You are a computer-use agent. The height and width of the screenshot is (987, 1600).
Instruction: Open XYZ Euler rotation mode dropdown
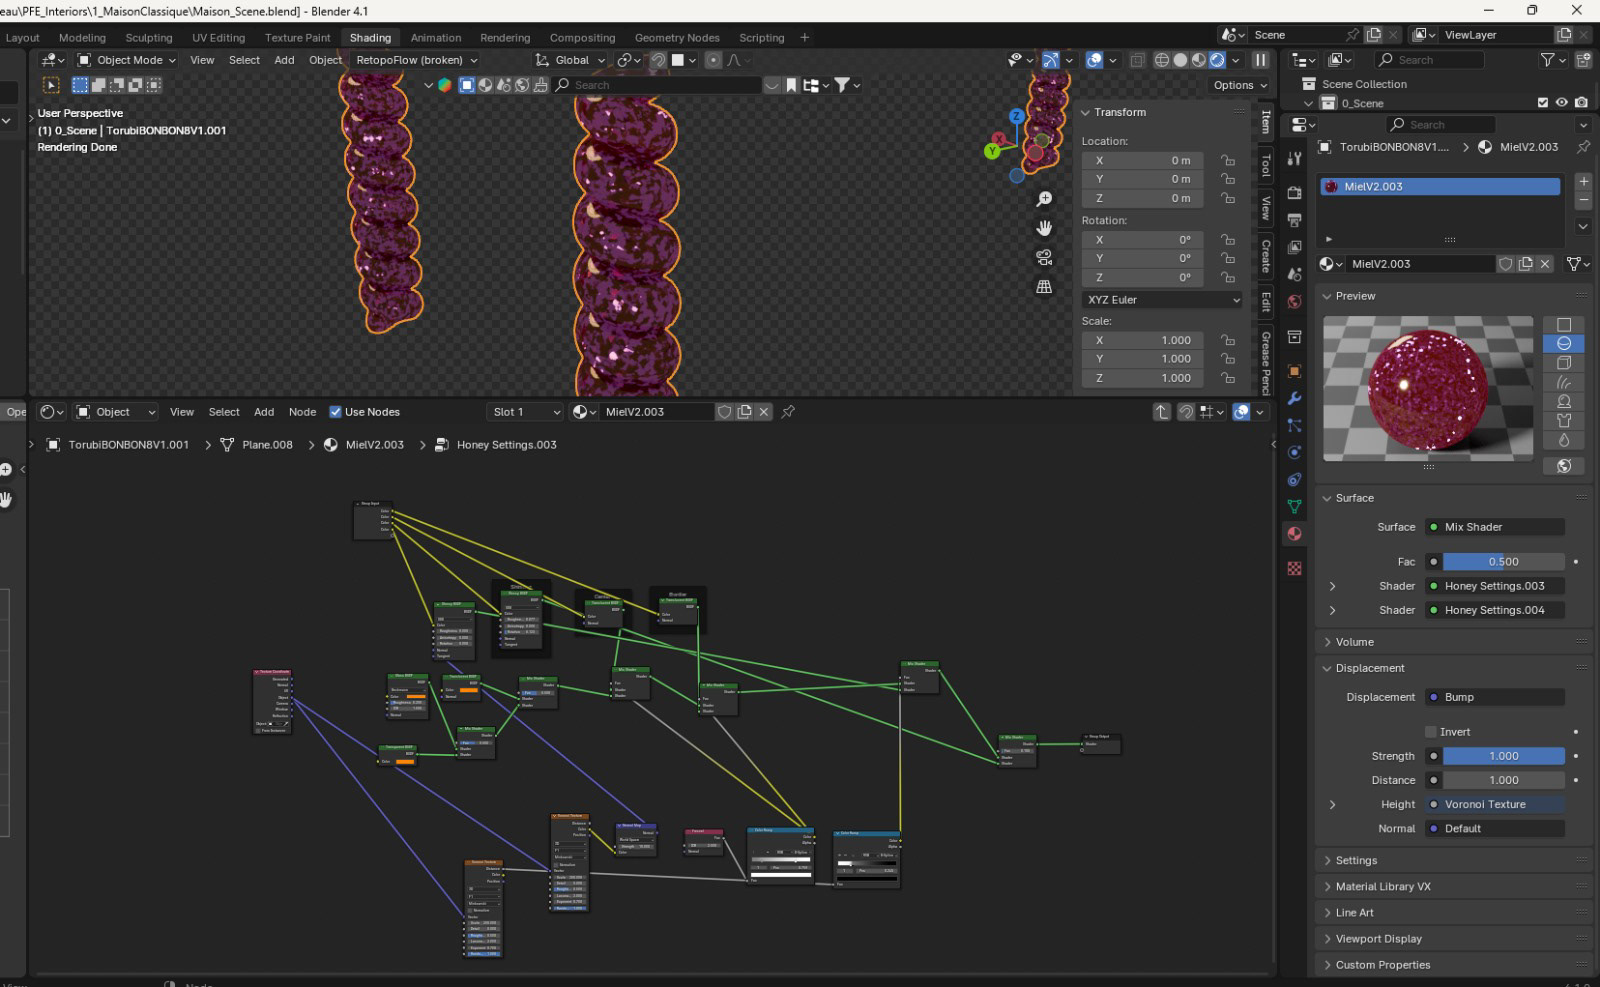click(1163, 300)
